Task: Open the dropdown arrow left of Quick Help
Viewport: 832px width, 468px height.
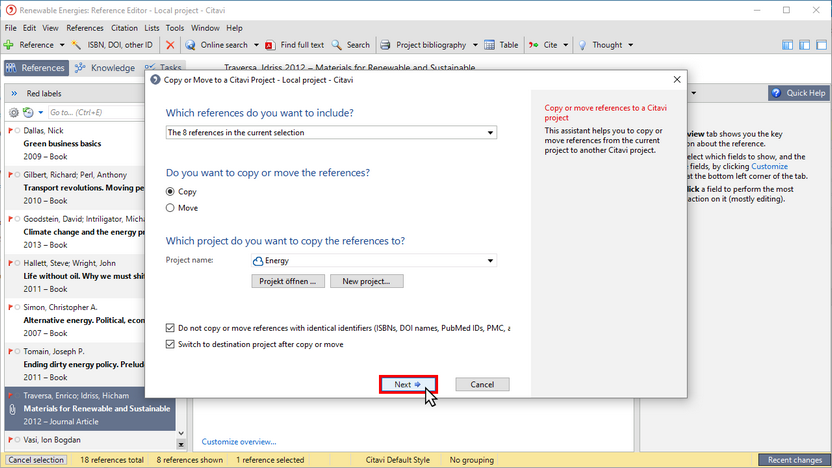Action: [x=693, y=93]
